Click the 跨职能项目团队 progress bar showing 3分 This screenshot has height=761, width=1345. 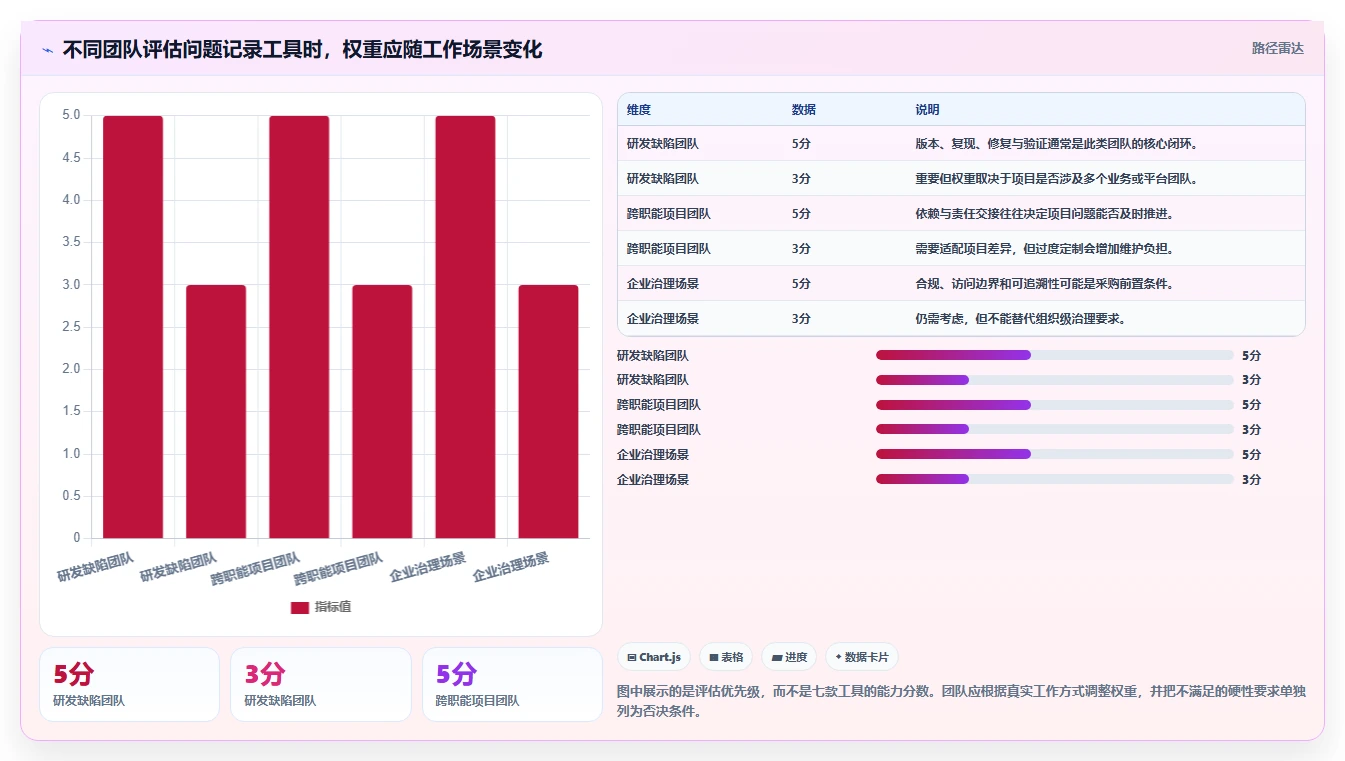pyautogui.click(x=1054, y=429)
